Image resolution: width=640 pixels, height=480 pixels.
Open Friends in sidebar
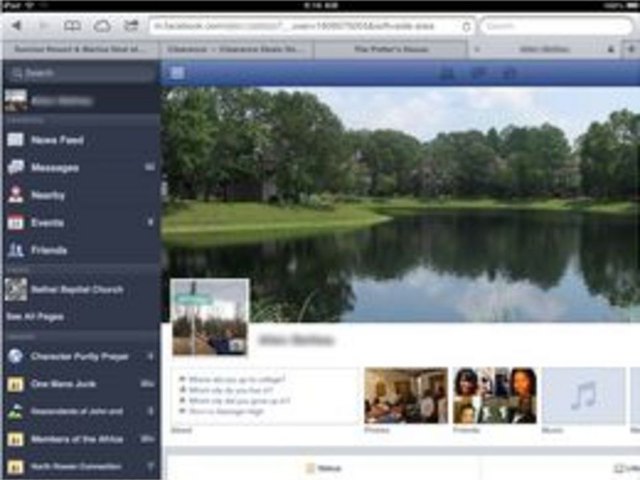point(81,250)
